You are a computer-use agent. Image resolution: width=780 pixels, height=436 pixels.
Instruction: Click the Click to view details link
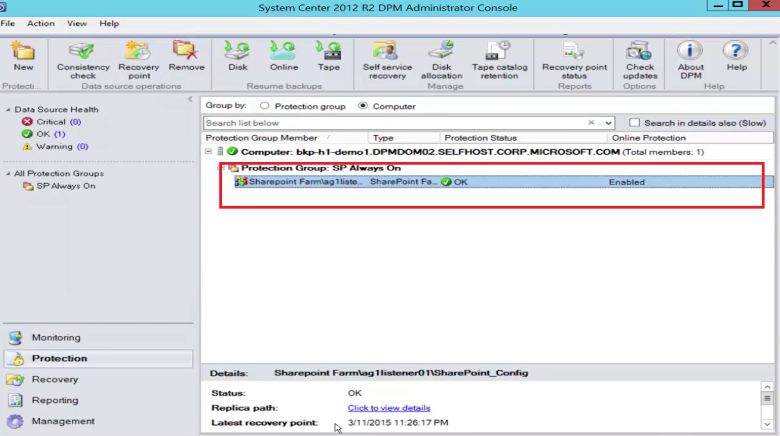click(x=389, y=408)
